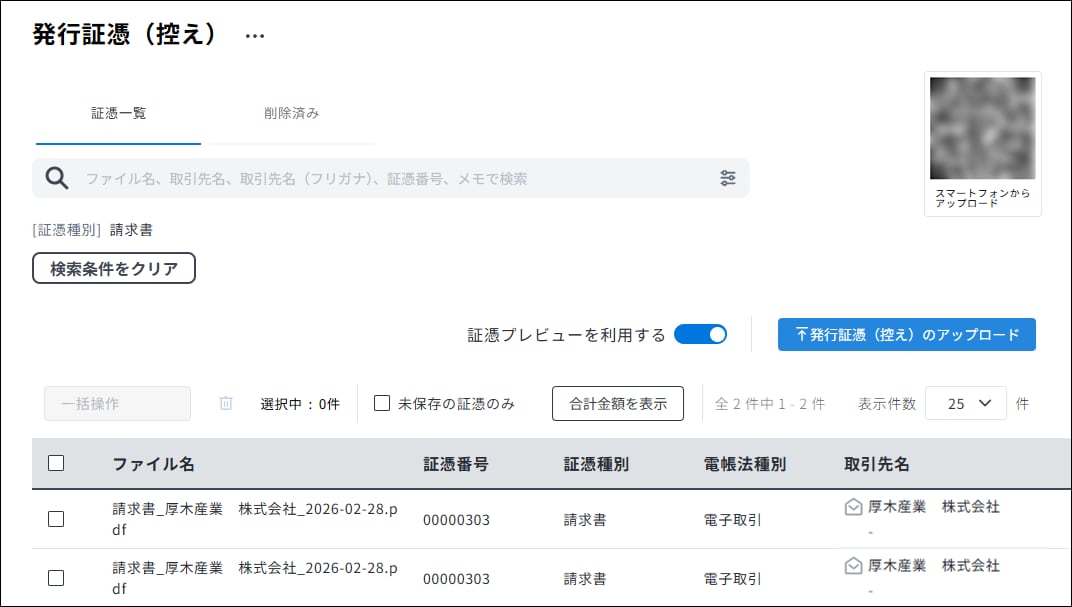1072x607 pixels.
Task: Click the [証憑種別] 請求書 filter condition text
Action: [x=92, y=230]
